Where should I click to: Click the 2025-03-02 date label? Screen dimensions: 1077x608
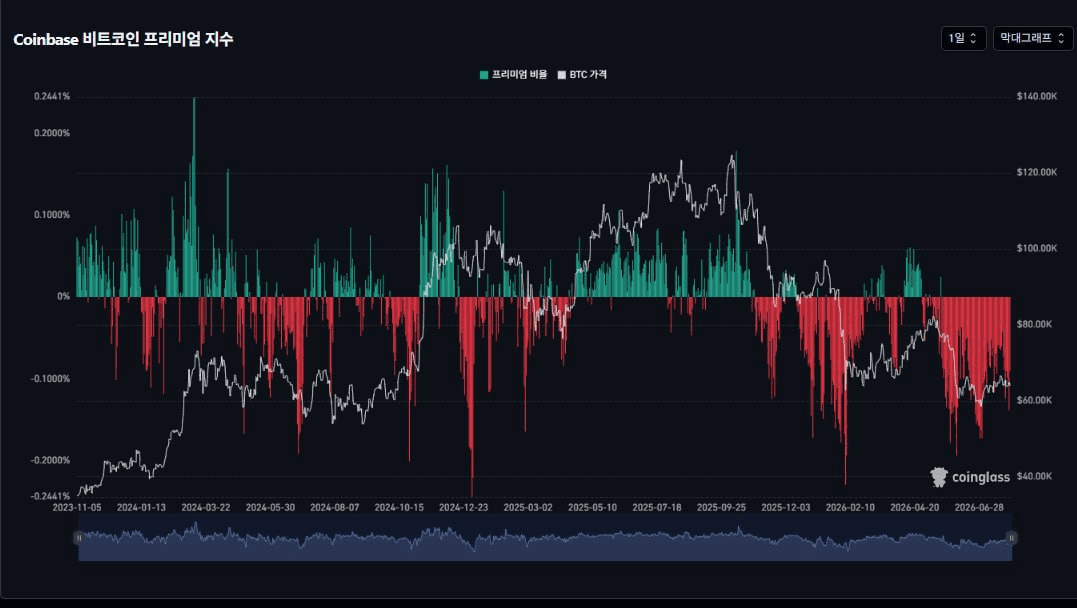click(528, 507)
